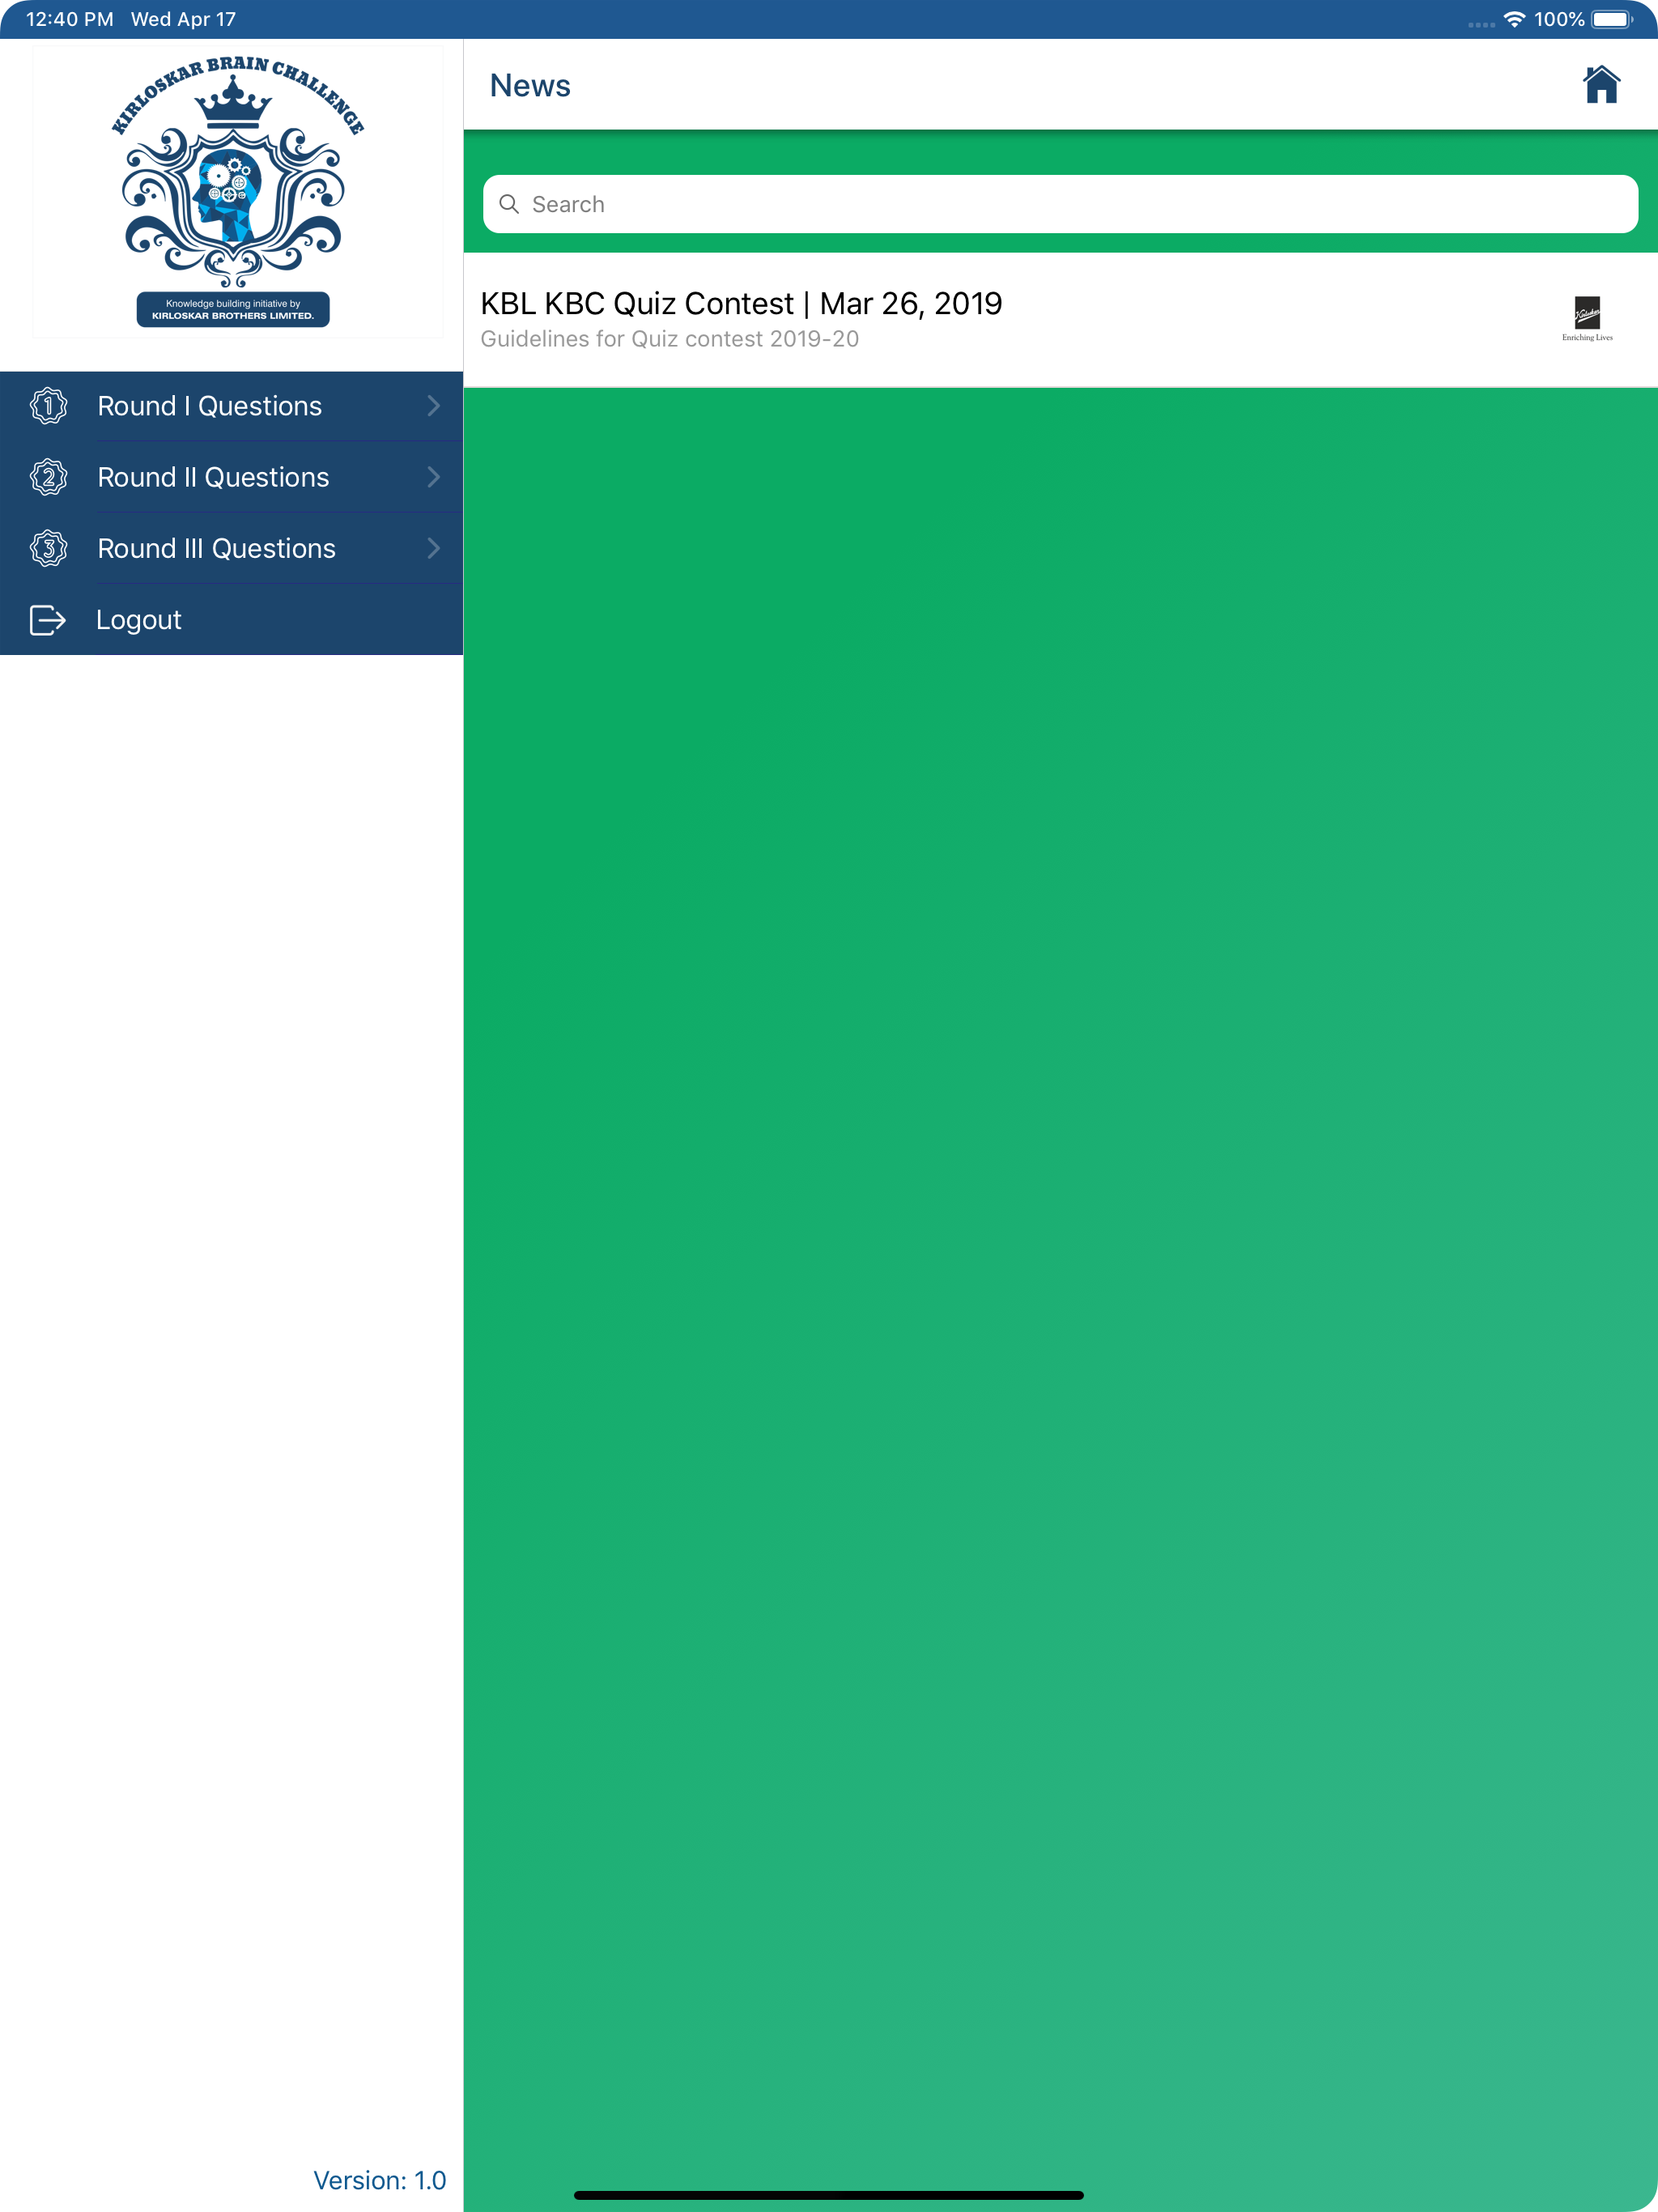Tap the Logout menu item
The height and width of the screenshot is (2212, 1658).
231,620
